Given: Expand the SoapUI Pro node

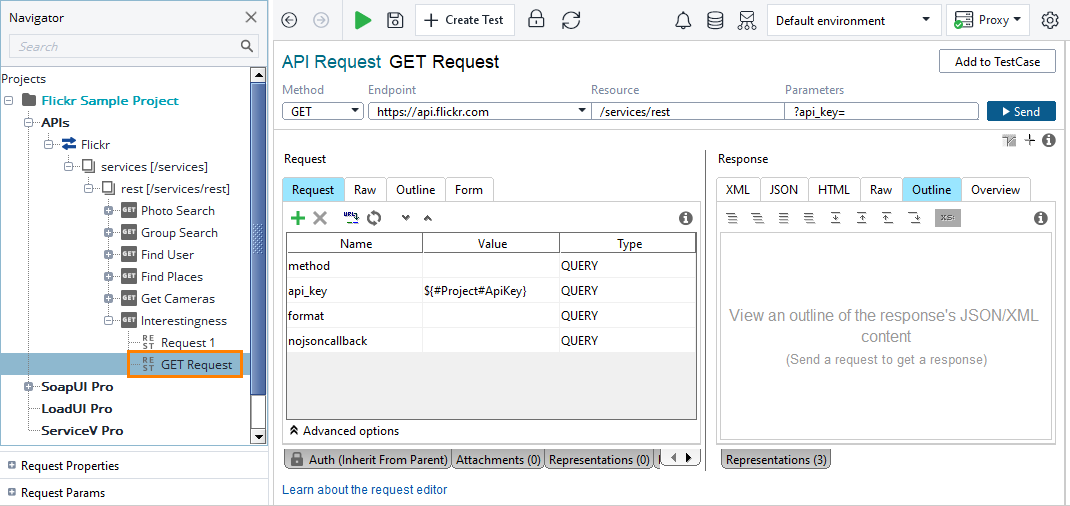Looking at the screenshot, I should (28, 387).
